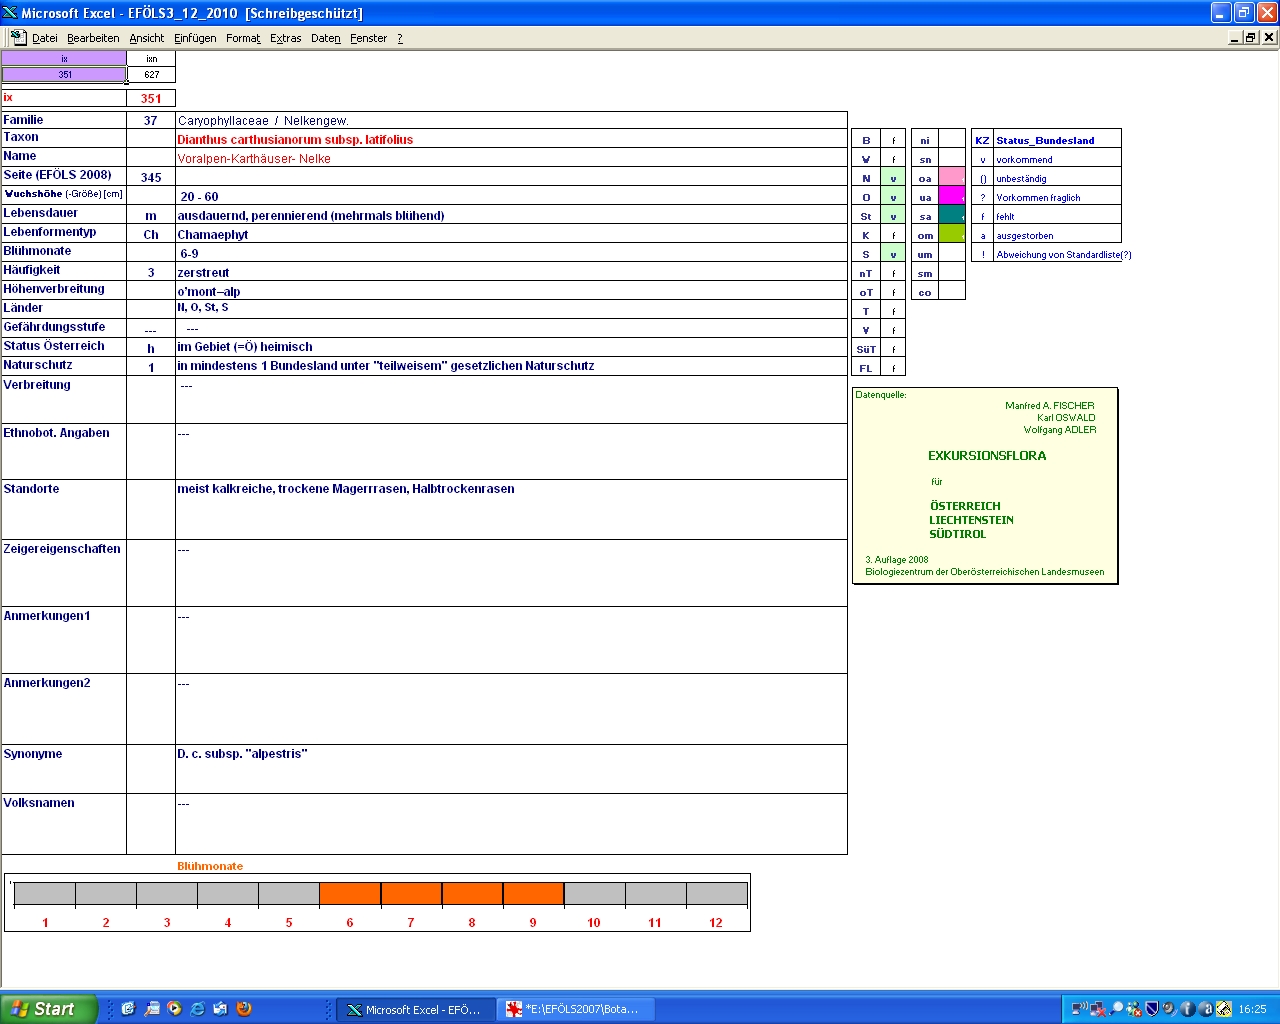Select the Länder value N, O, St, S

point(511,309)
